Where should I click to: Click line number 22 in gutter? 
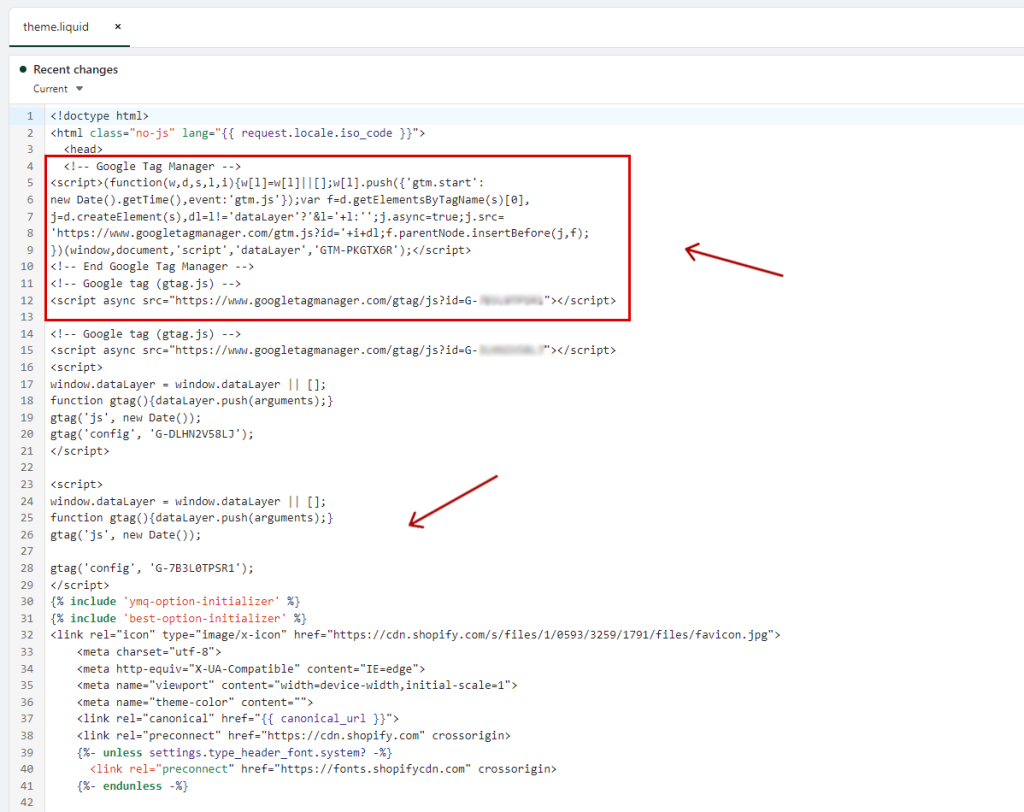tap(30, 468)
